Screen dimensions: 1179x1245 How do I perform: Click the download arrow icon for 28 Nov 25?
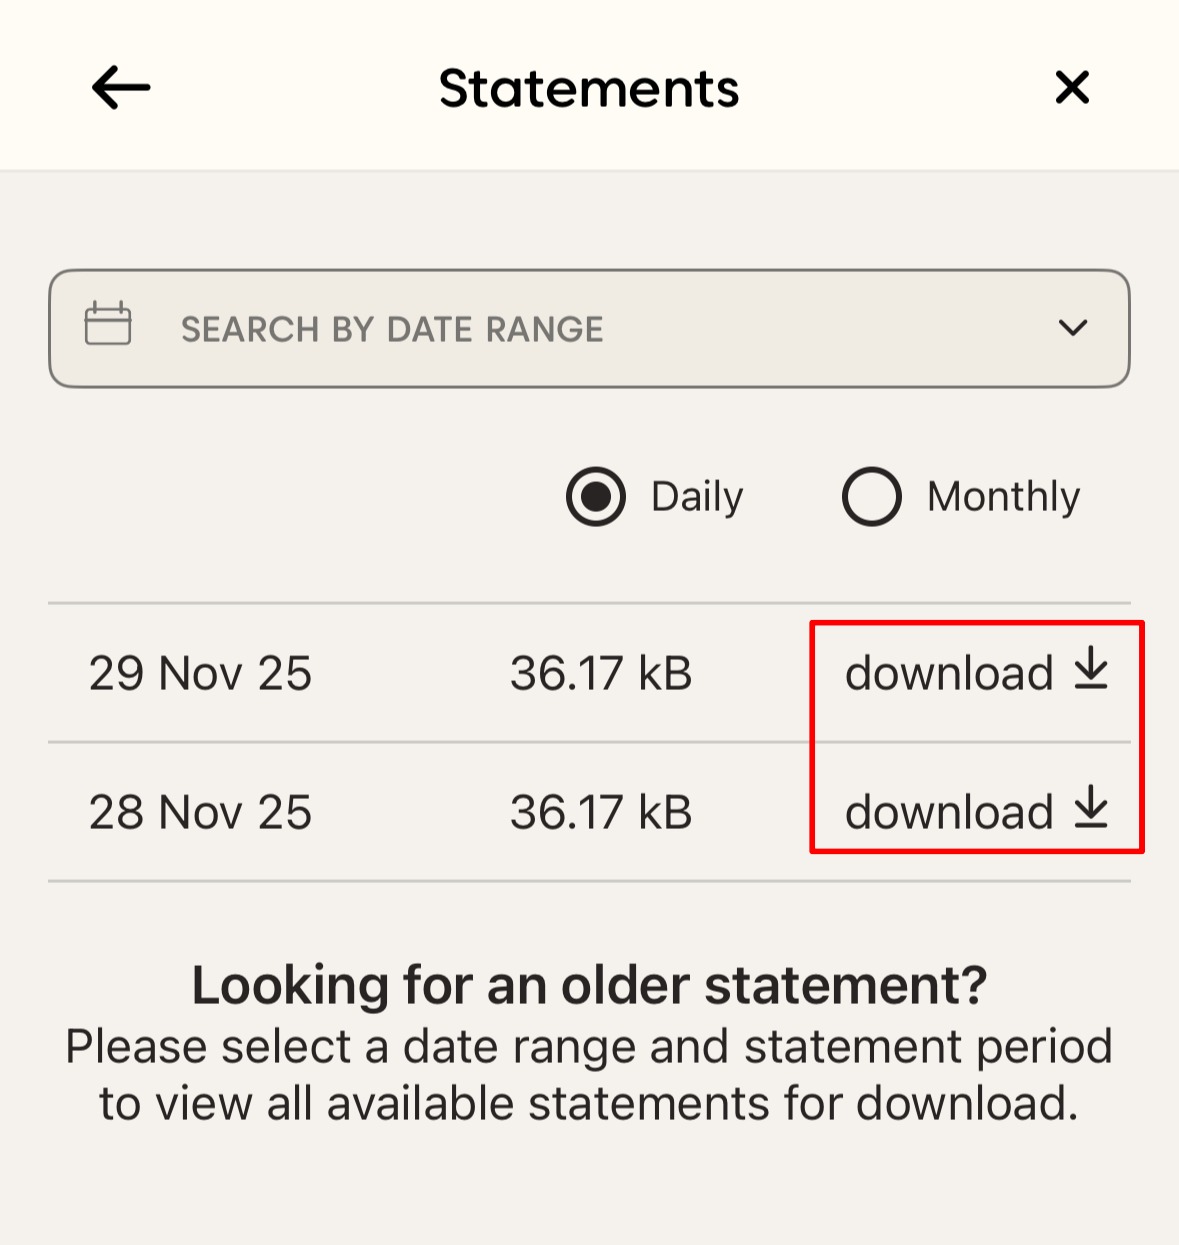(x=1092, y=808)
